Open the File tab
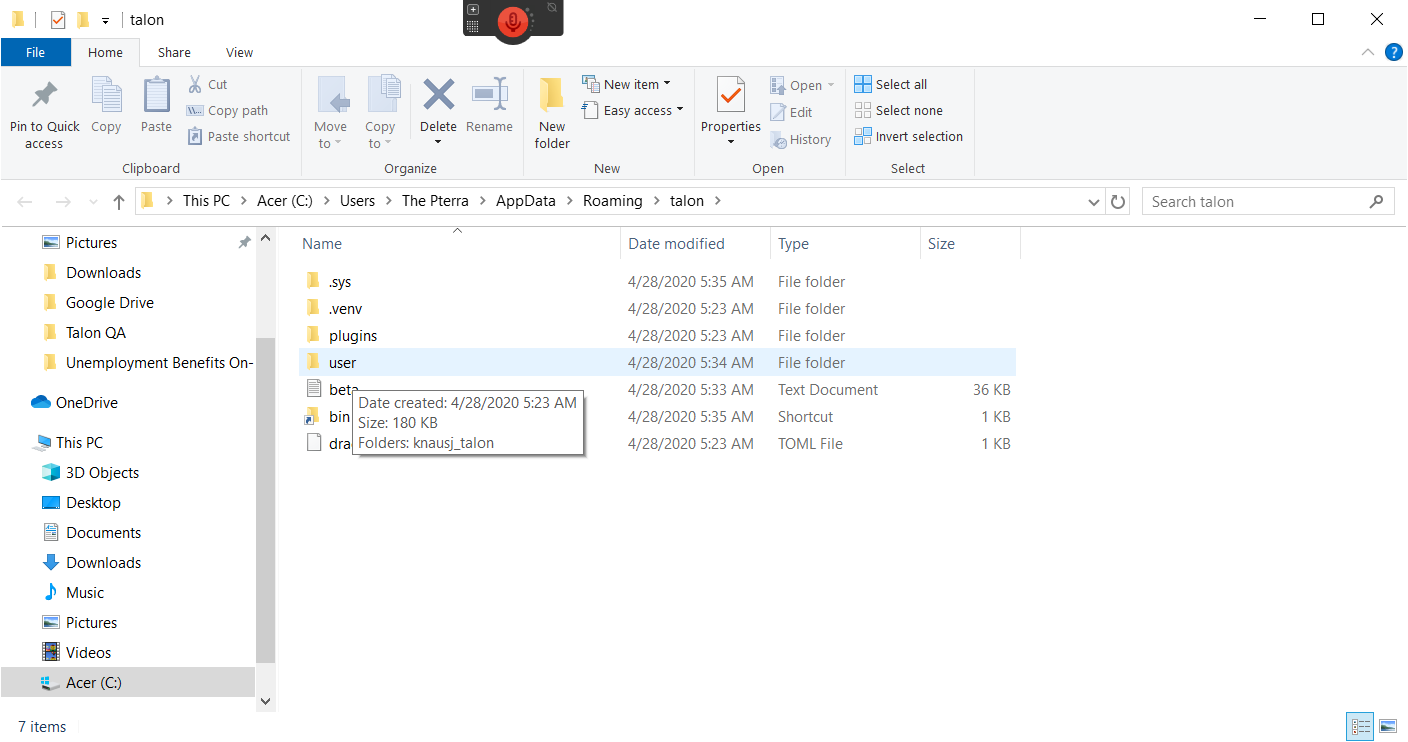The image size is (1408, 742). [x=36, y=53]
